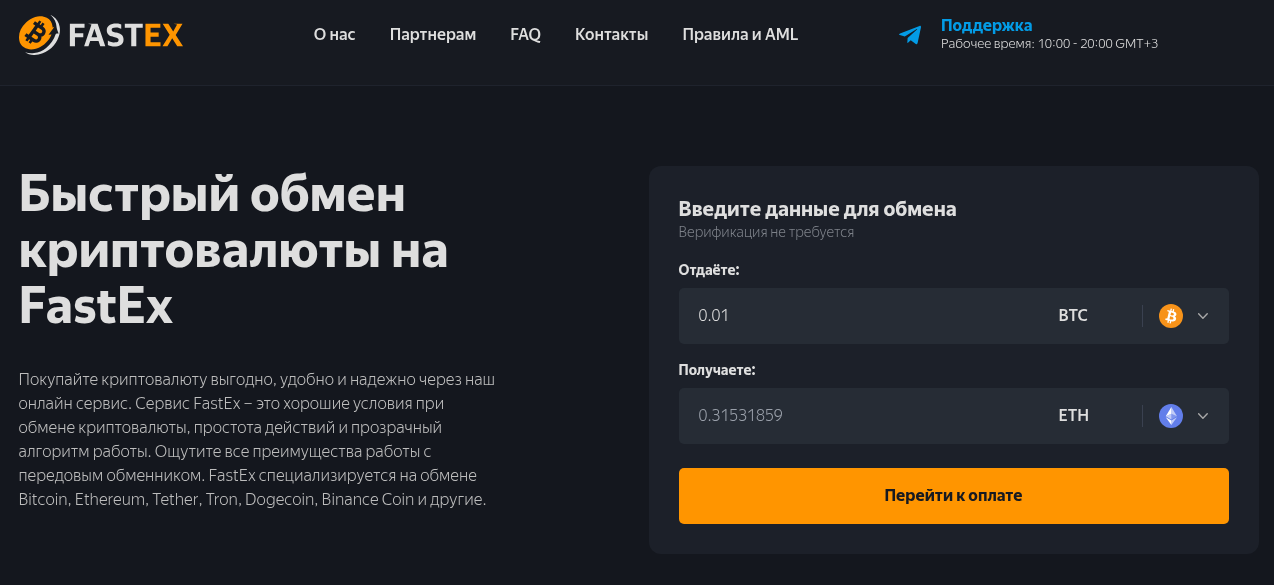Open the Партнерам menu item
Image resolution: width=1274 pixels, height=585 pixels.
433,35
